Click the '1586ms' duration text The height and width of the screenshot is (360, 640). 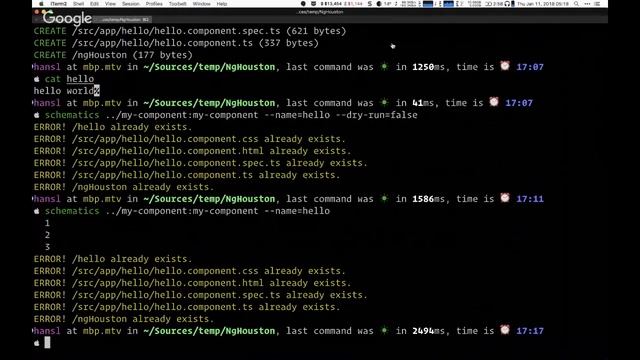pyautogui.click(x=429, y=199)
